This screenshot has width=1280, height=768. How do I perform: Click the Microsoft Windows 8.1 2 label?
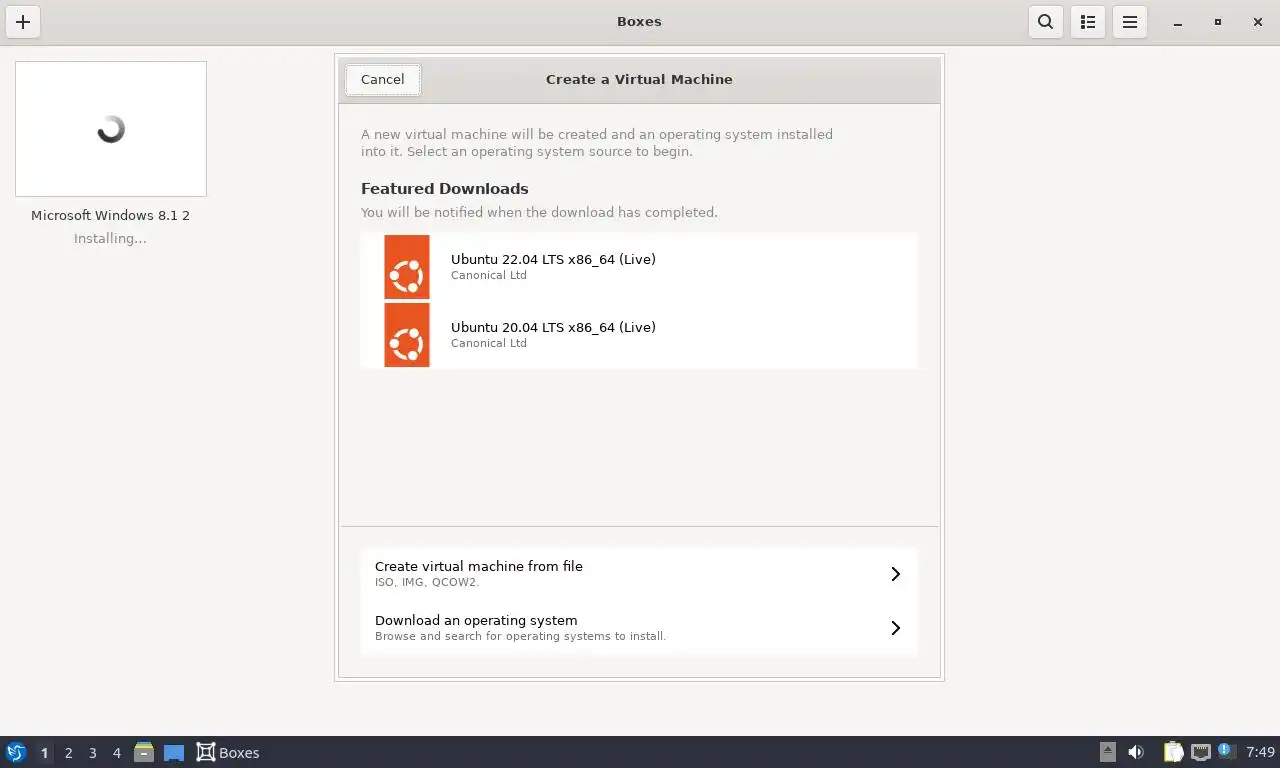click(111, 215)
